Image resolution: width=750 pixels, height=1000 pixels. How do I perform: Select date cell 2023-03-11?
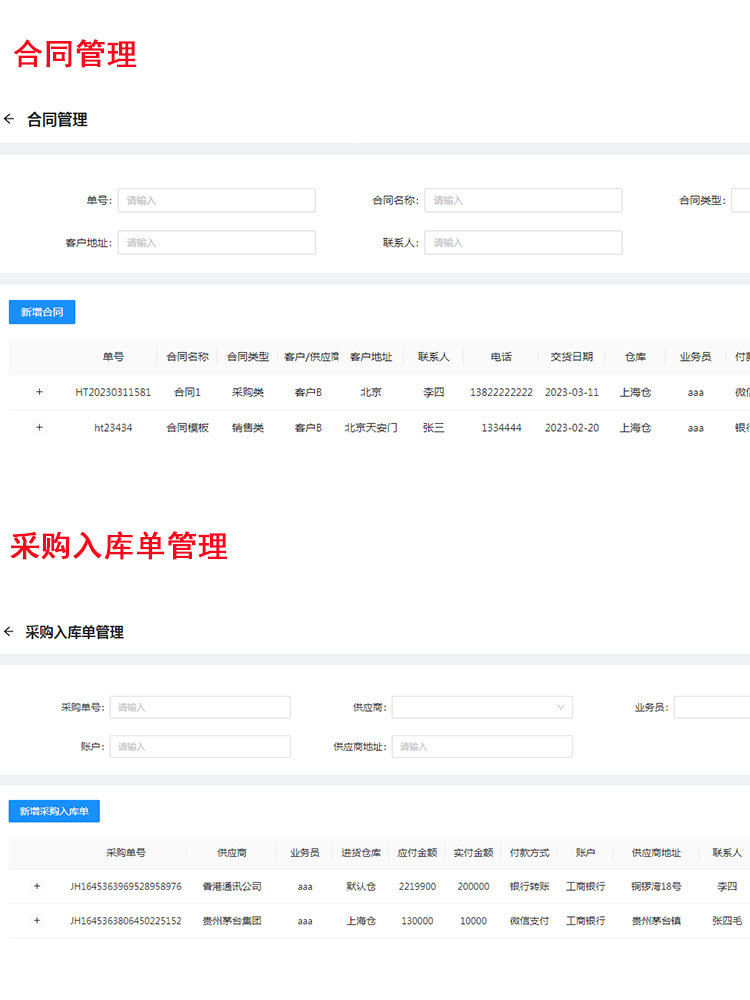click(572, 392)
